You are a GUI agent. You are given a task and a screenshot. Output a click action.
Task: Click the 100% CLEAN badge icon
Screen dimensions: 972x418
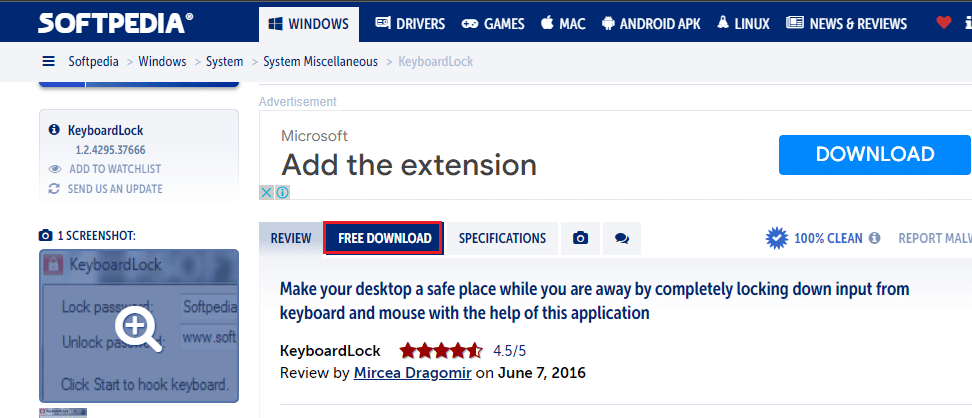[x=777, y=238]
